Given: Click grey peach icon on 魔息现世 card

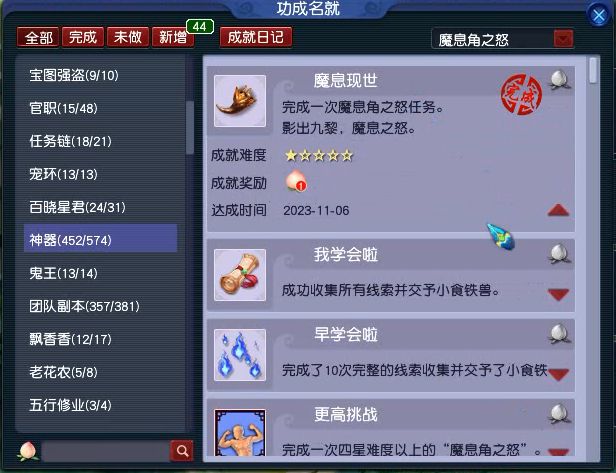Looking at the screenshot, I should (x=559, y=80).
